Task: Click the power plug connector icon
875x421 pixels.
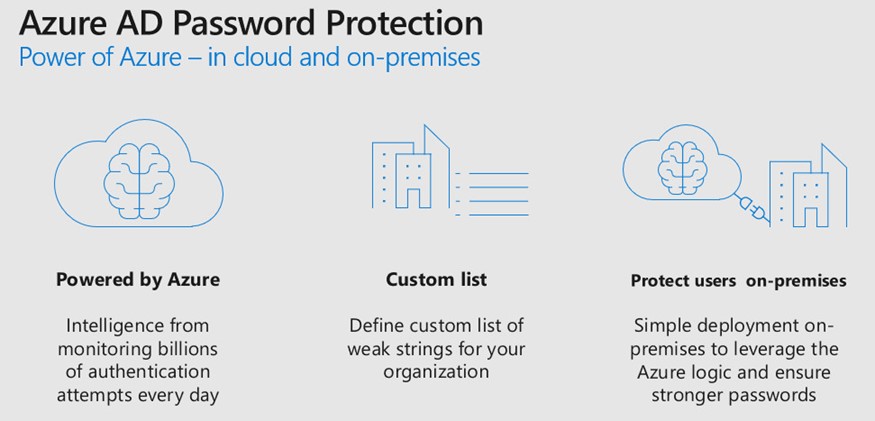Action: (751, 209)
